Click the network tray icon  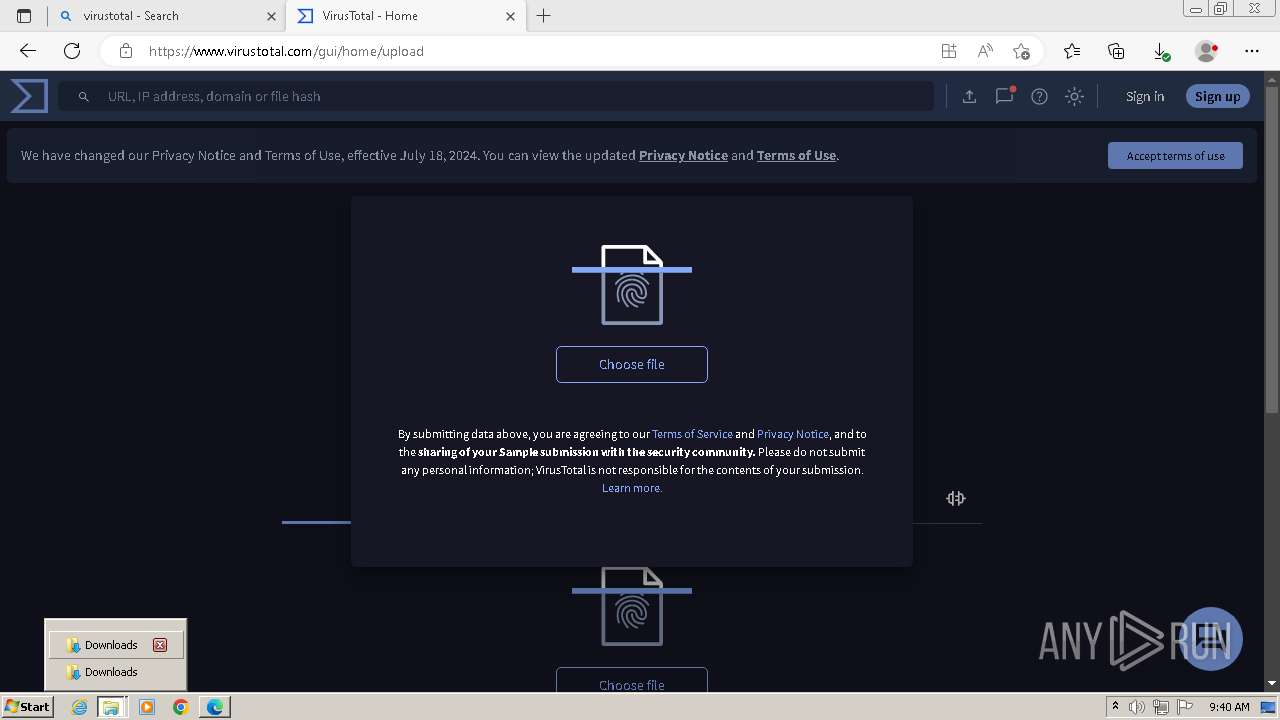coord(1161,707)
